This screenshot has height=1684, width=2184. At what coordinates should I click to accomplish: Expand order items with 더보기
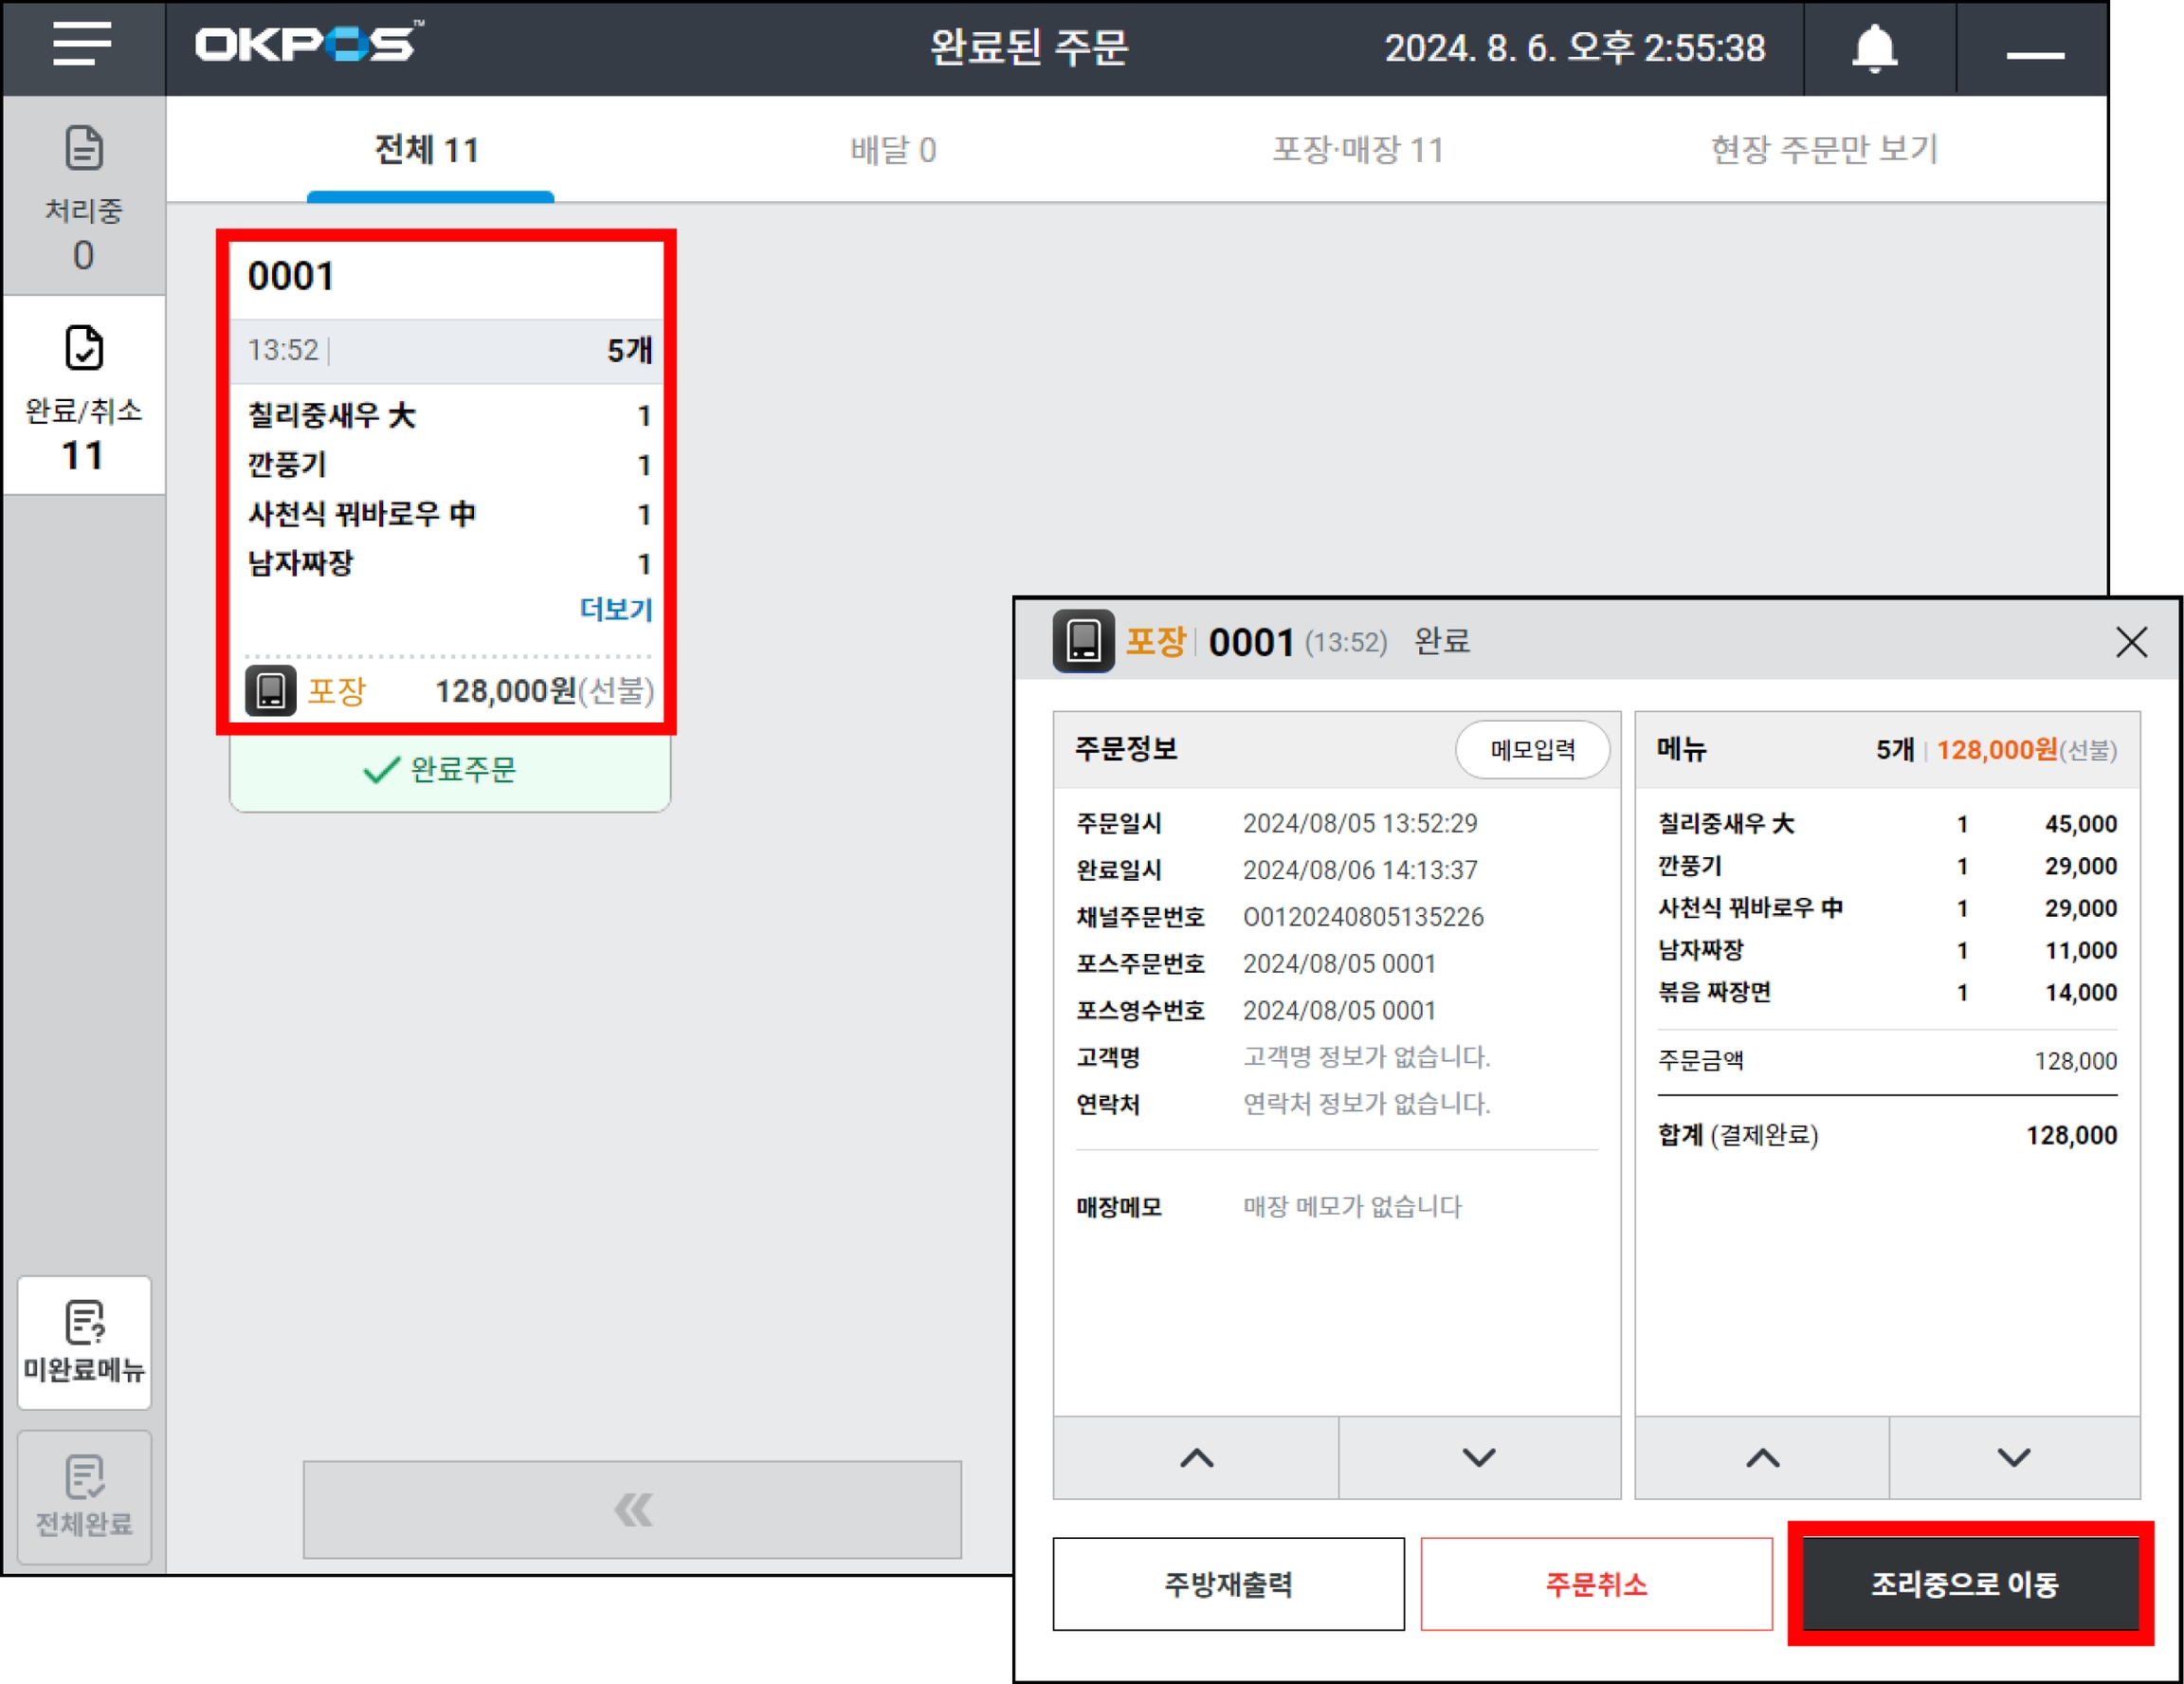(616, 609)
